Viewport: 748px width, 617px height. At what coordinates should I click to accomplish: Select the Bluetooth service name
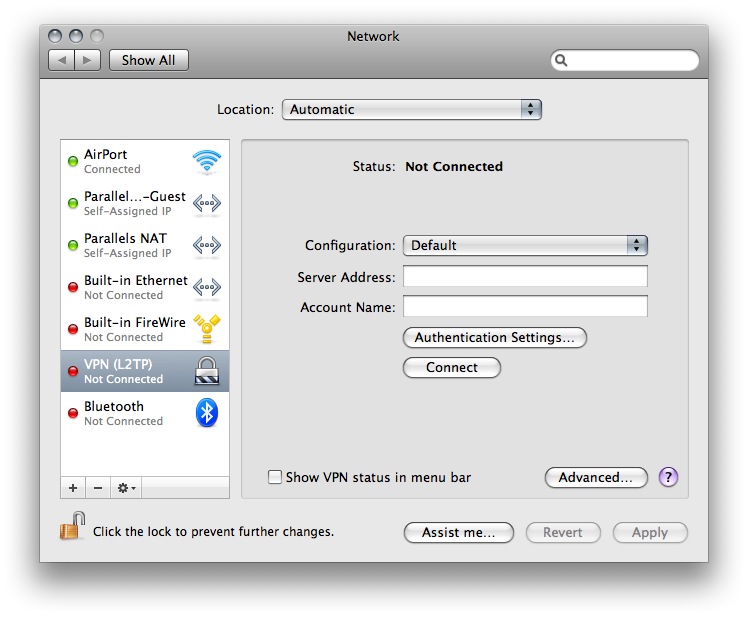pos(114,407)
